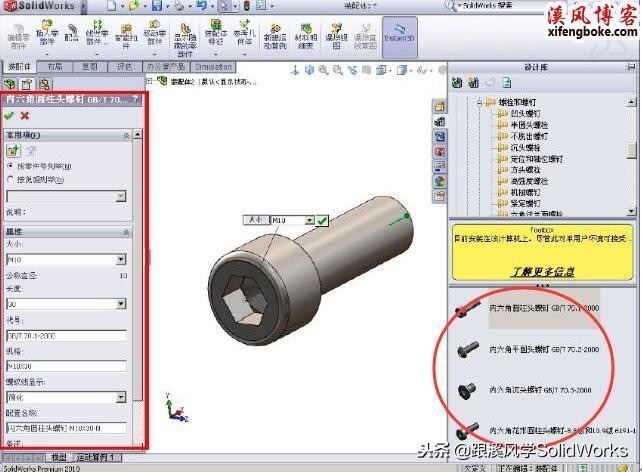Click the GB/T 70.1-2000 part number field
The image size is (642, 472).
[x=67, y=336]
